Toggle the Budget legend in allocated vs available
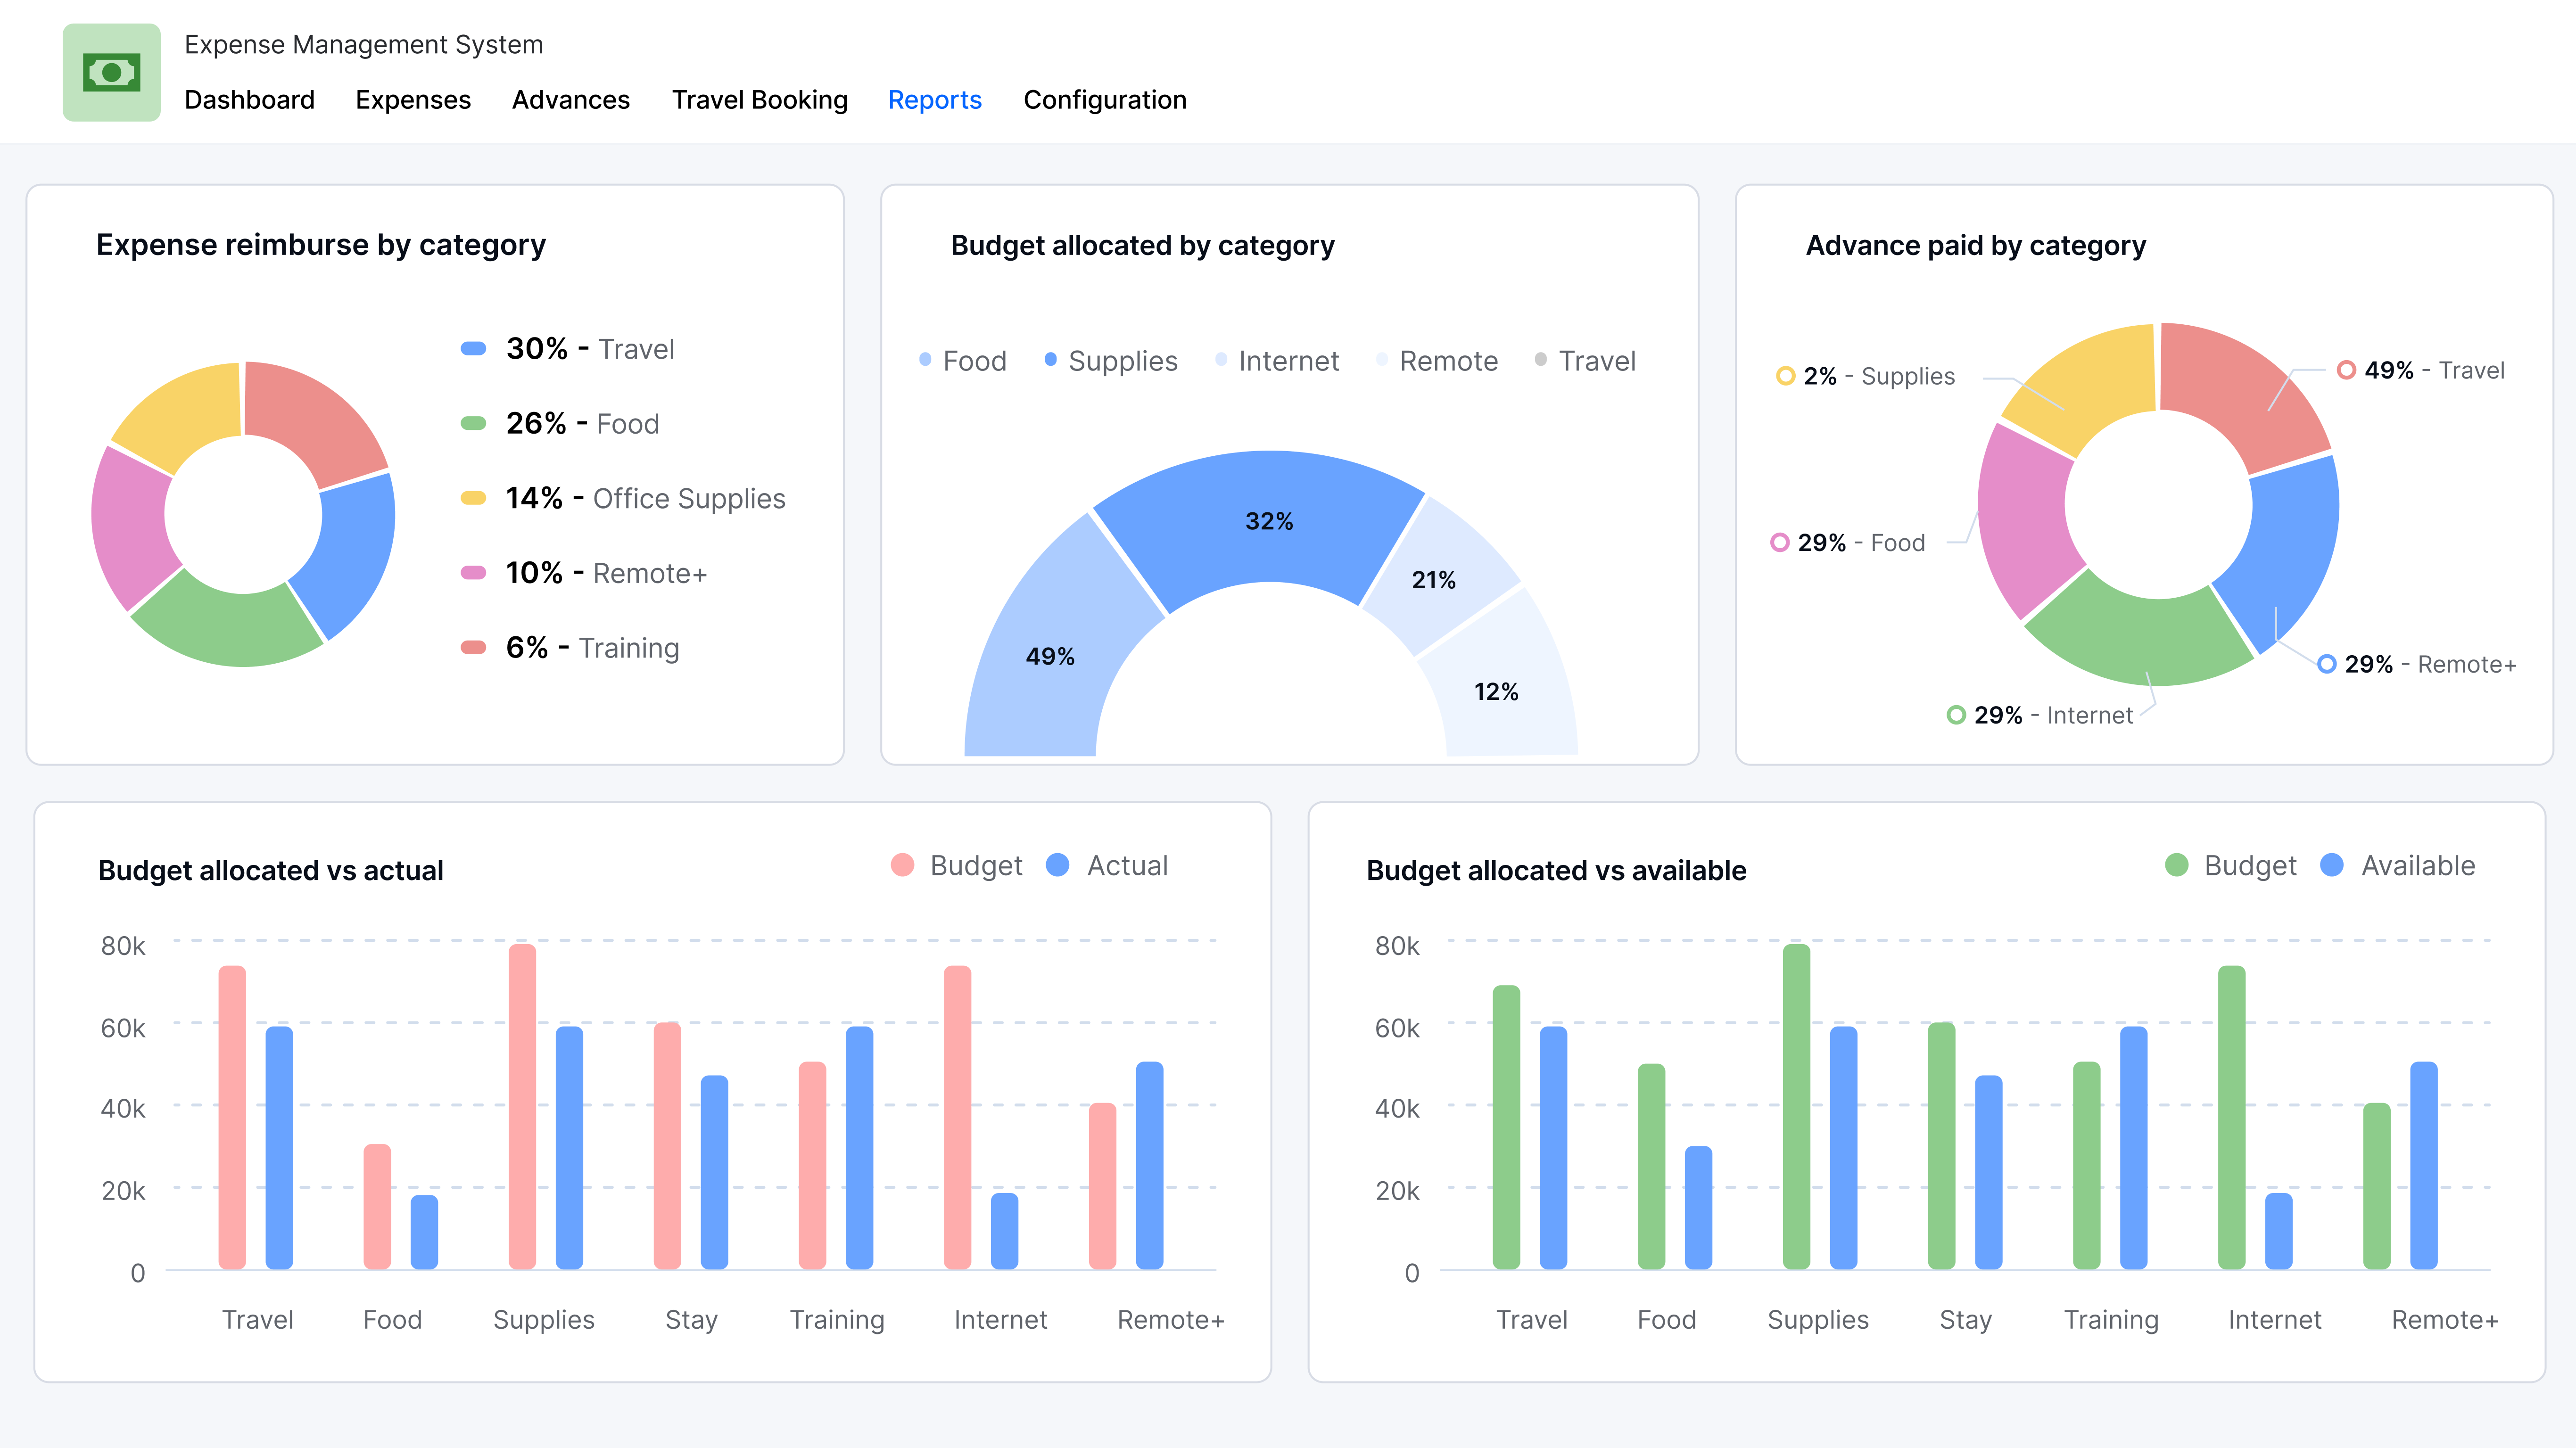Image resolution: width=2576 pixels, height=1448 pixels. pos(2230,865)
